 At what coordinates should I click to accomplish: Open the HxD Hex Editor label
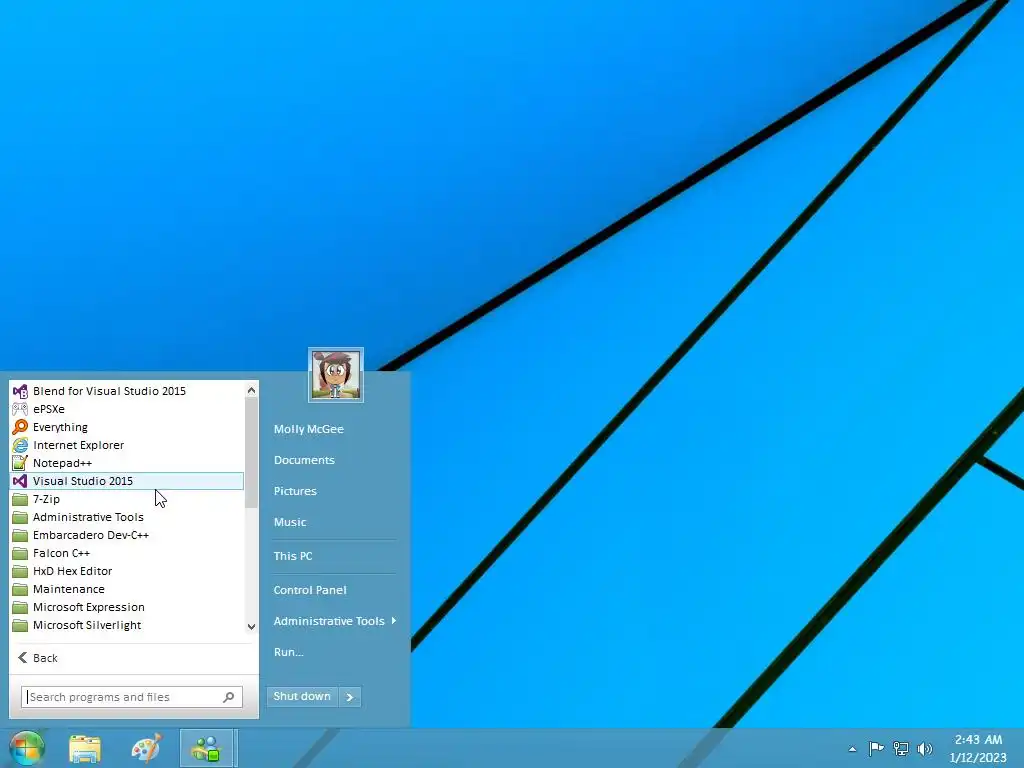72,571
